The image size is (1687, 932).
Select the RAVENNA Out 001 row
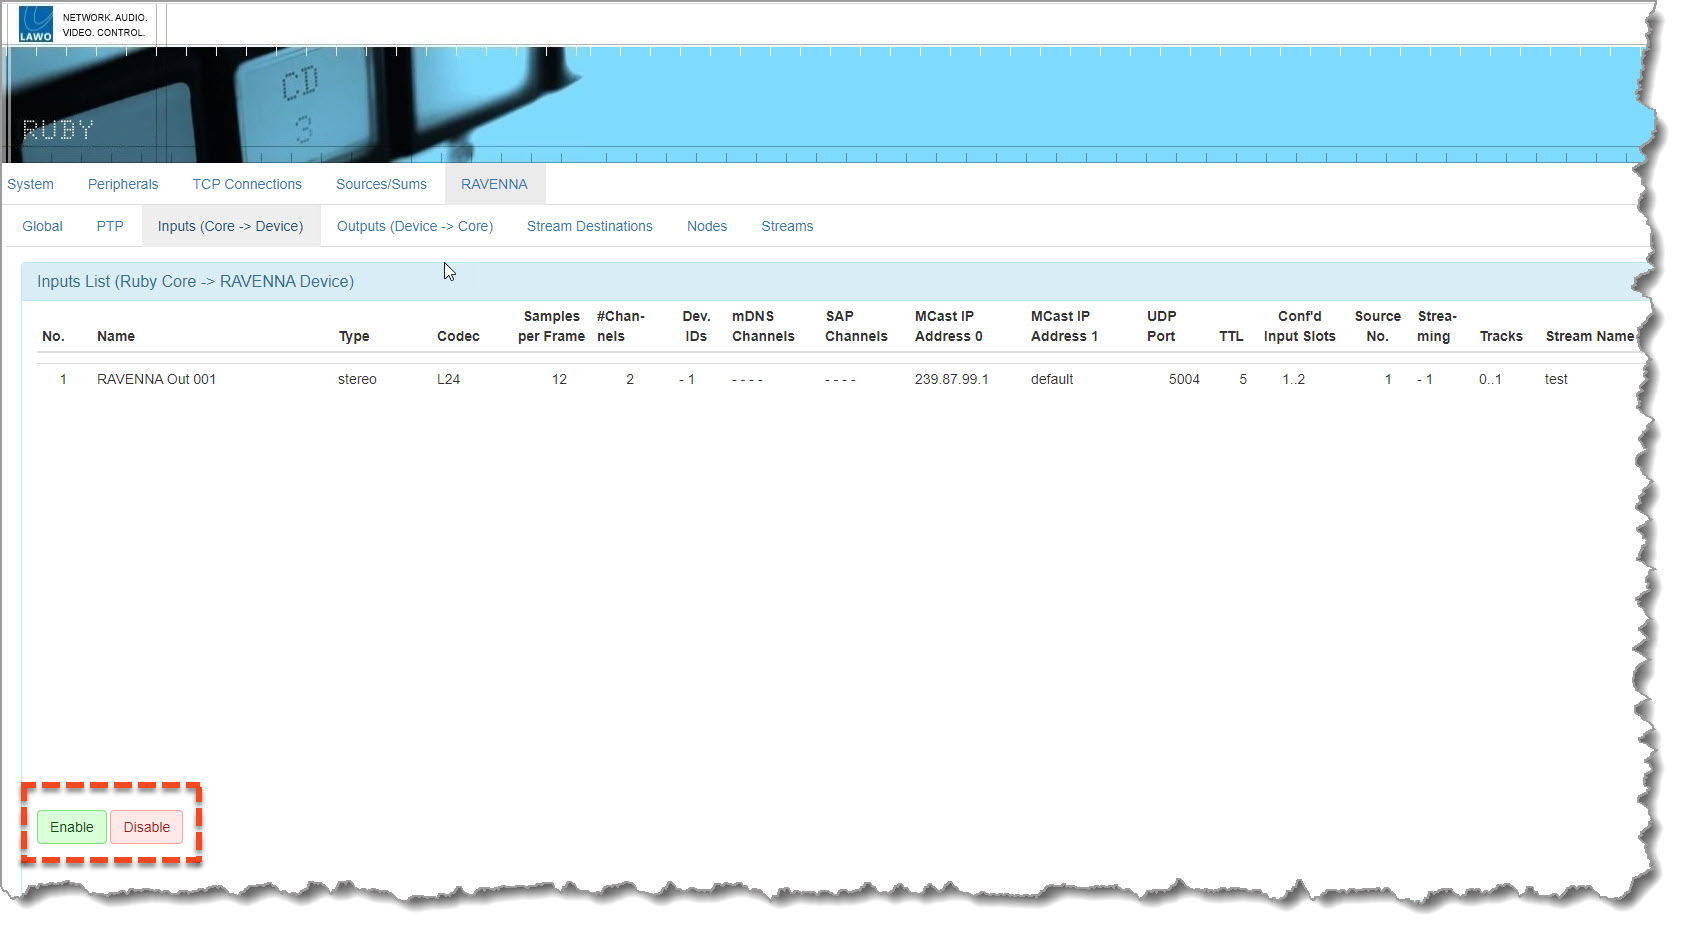point(156,379)
